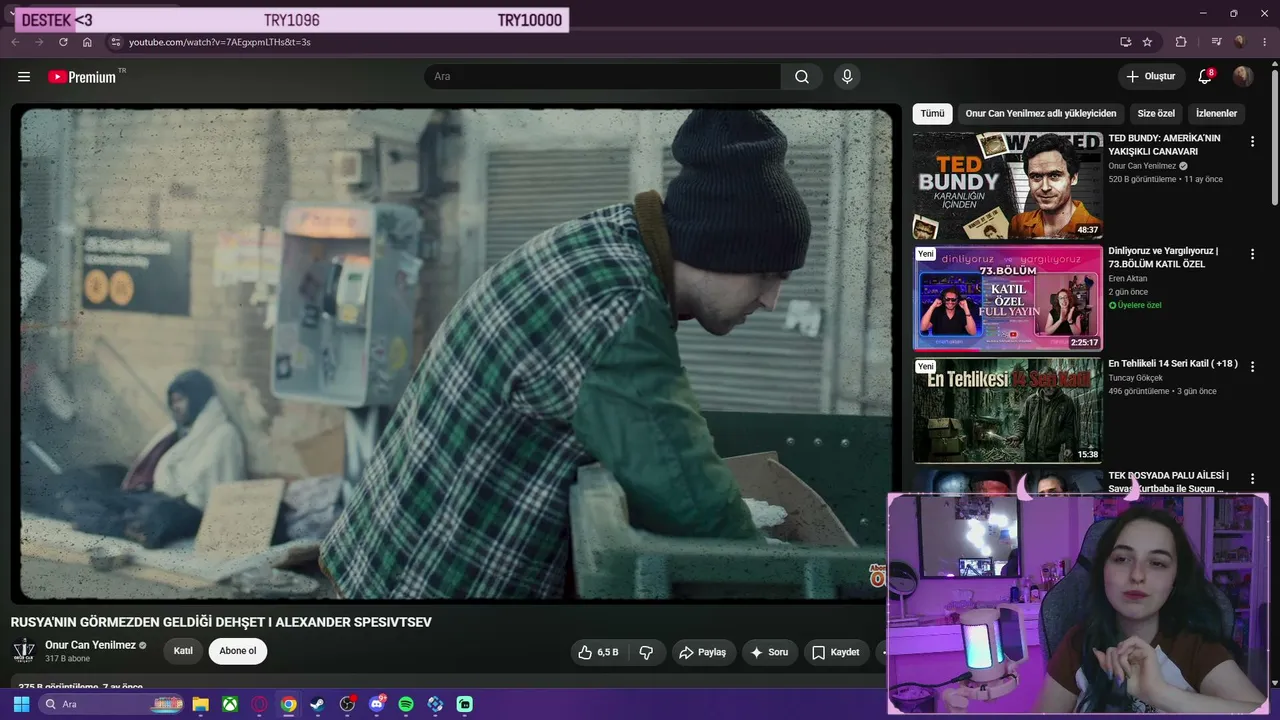The image size is (1280, 720).
Task: Open OBS Studio from taskbar
Action: tap(347, 704)
